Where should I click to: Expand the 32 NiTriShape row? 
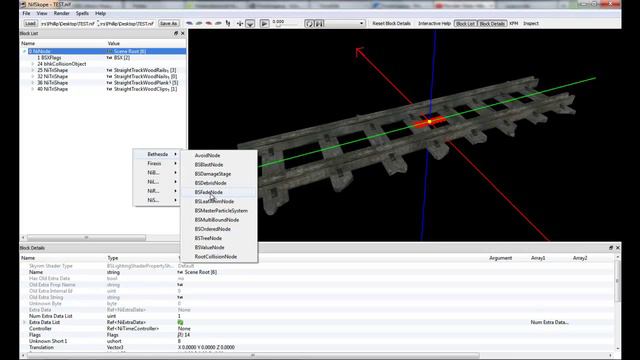click(33, 76)
